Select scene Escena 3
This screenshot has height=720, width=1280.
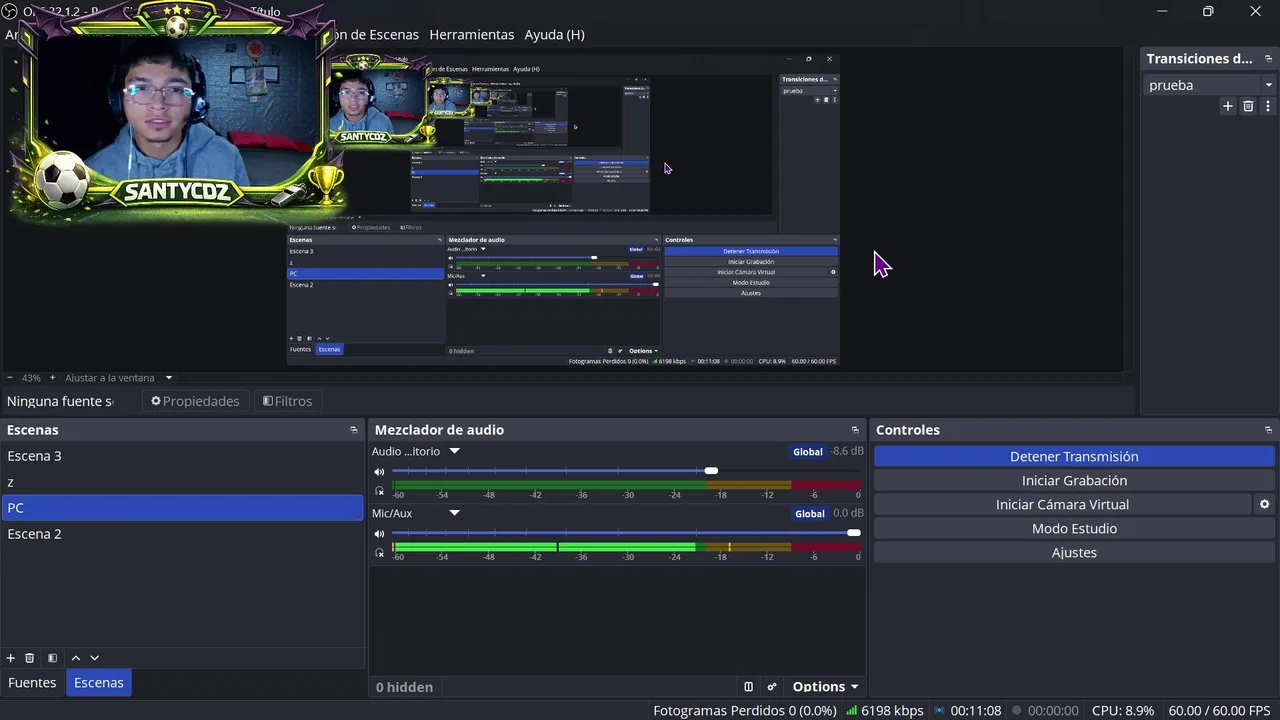(182, 456)
